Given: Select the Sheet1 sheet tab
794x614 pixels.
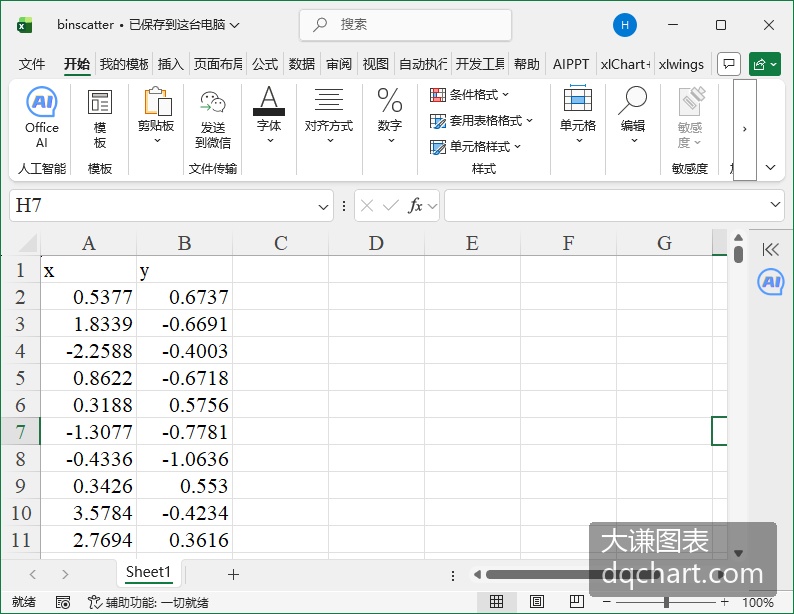Looking at the screenshot, I should point(148,572).
